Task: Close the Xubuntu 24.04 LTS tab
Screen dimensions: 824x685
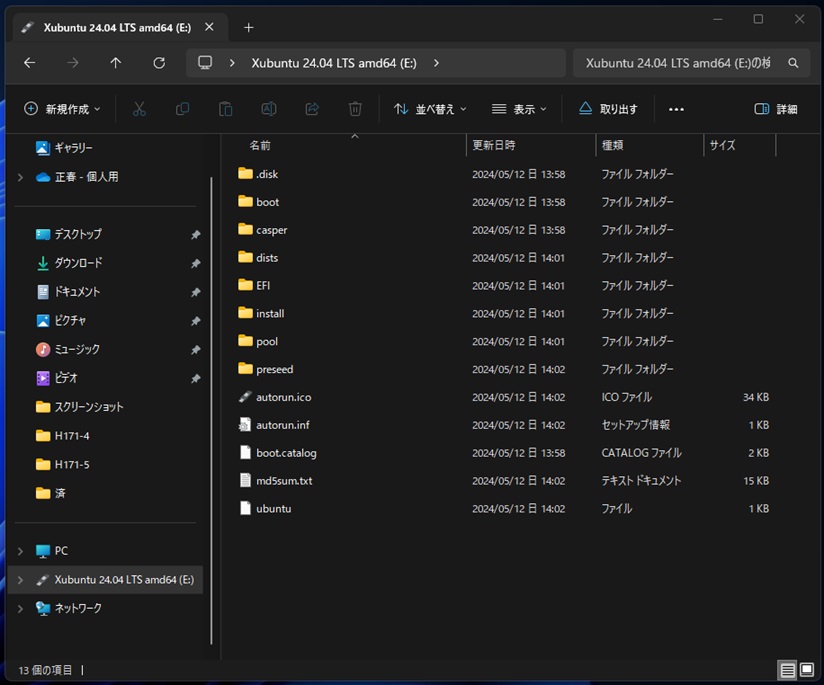Action: point(209,27)
